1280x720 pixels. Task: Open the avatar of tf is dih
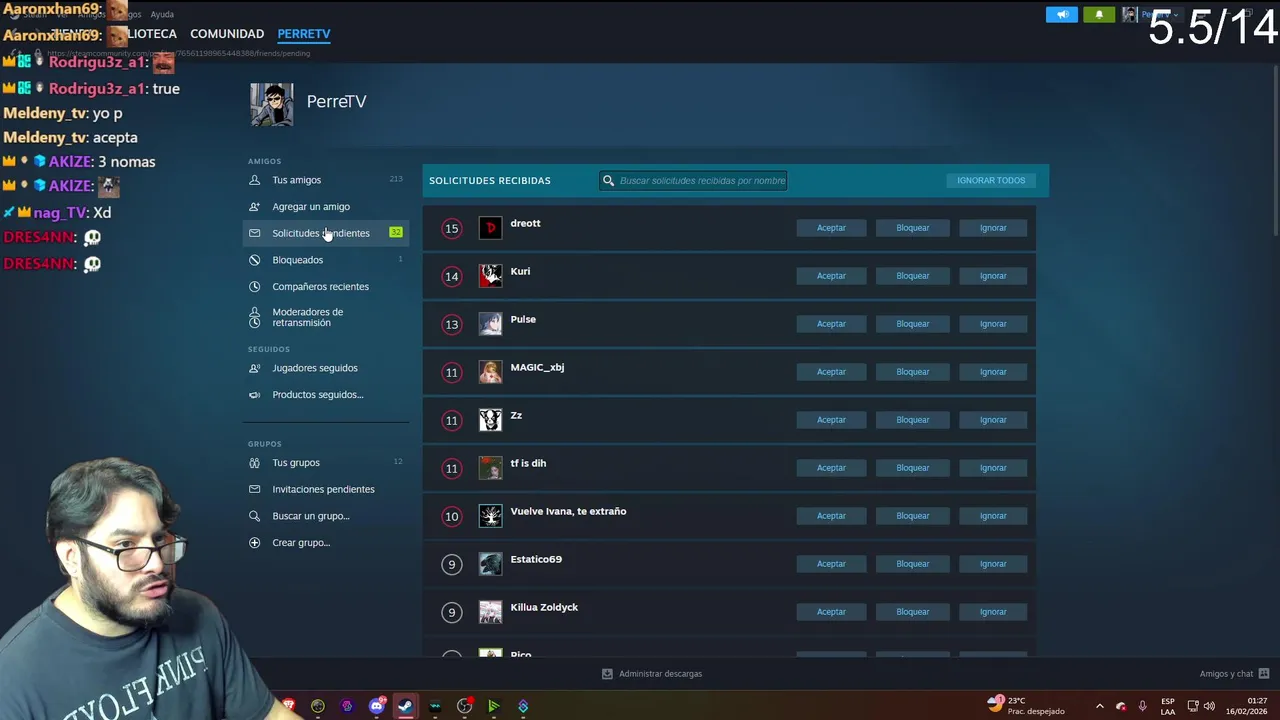(x=490, y=468)
